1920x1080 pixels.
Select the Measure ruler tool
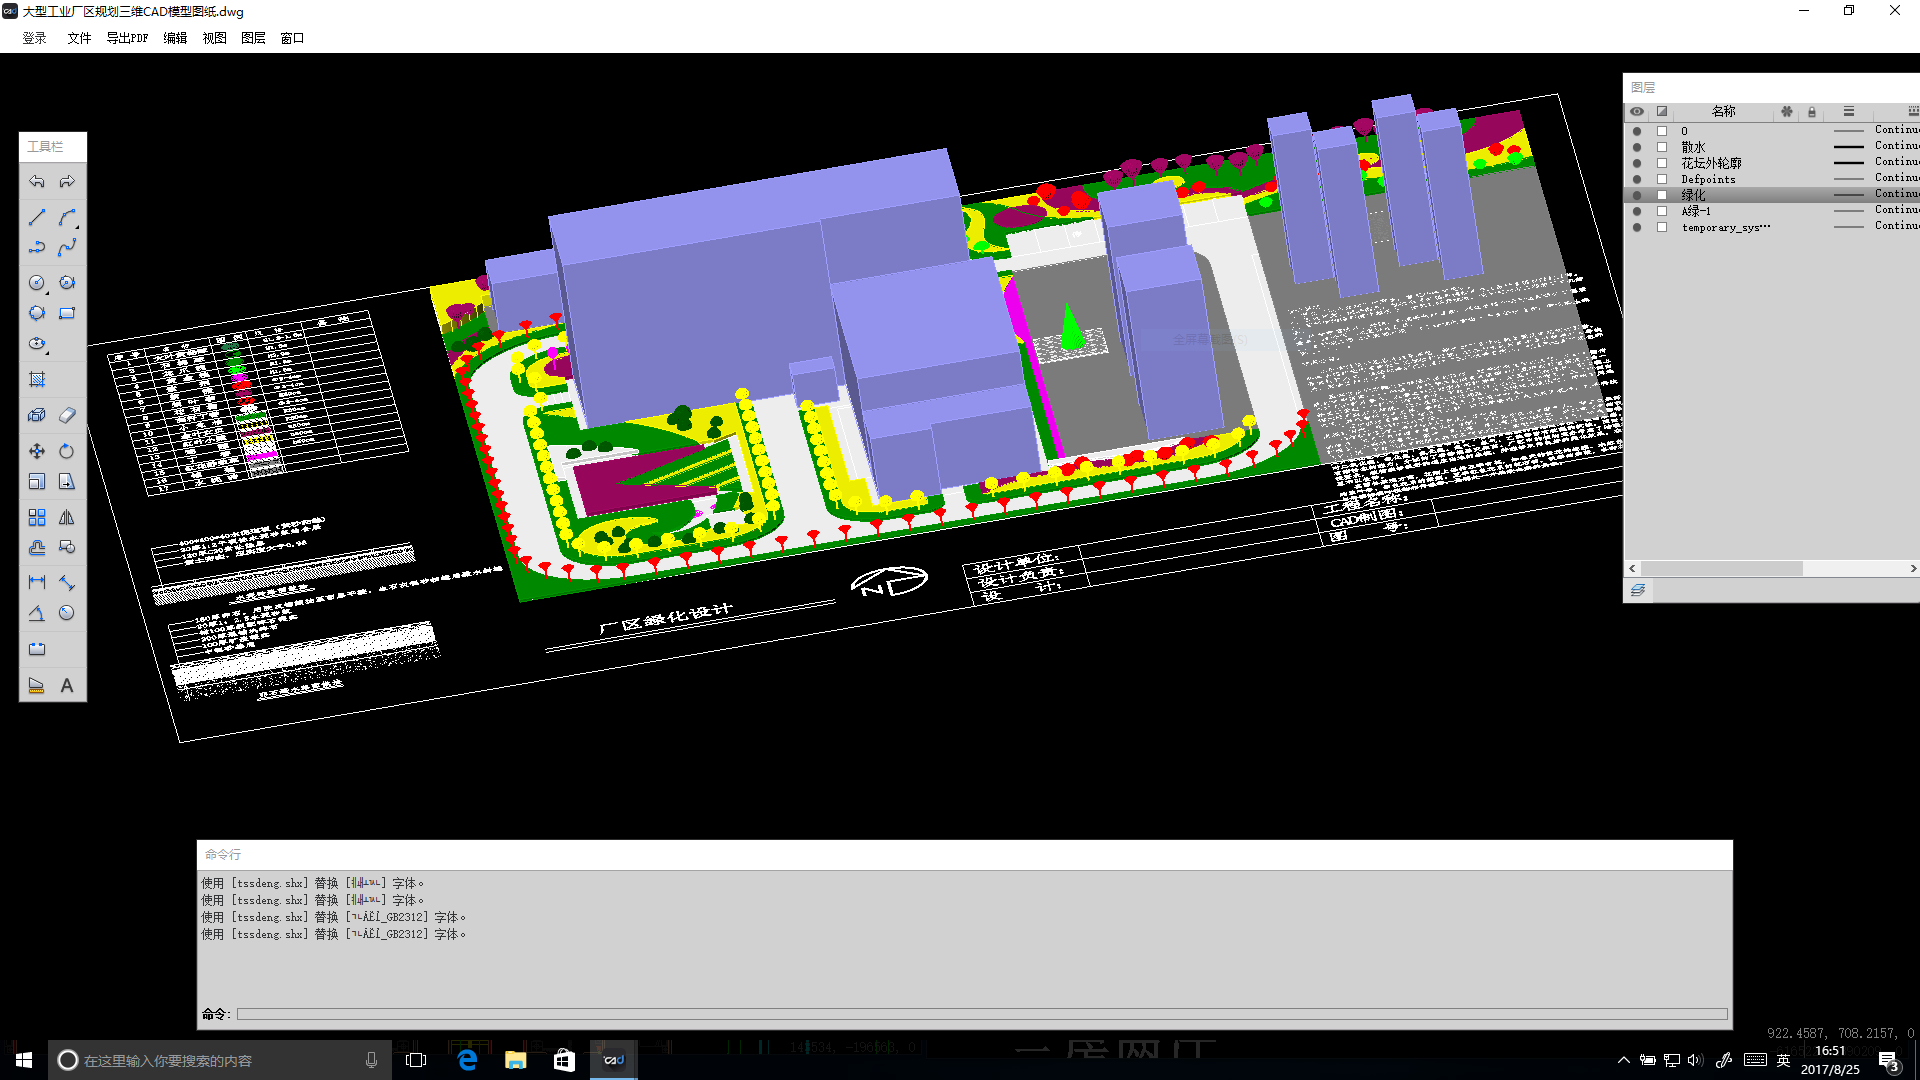(37, 685)
